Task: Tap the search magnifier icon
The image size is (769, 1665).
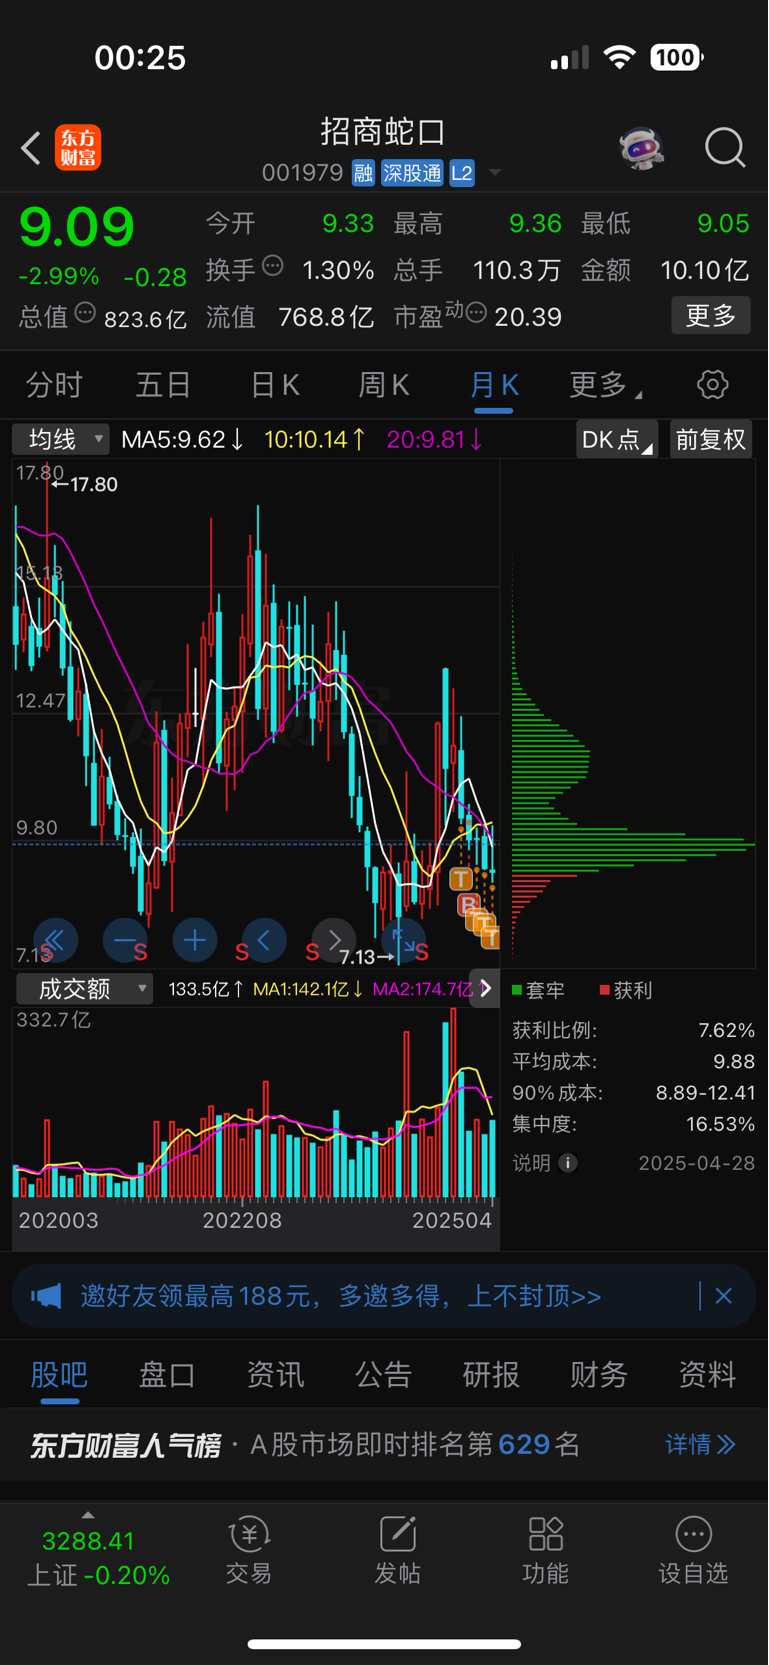Action: [x=725, y=148]
